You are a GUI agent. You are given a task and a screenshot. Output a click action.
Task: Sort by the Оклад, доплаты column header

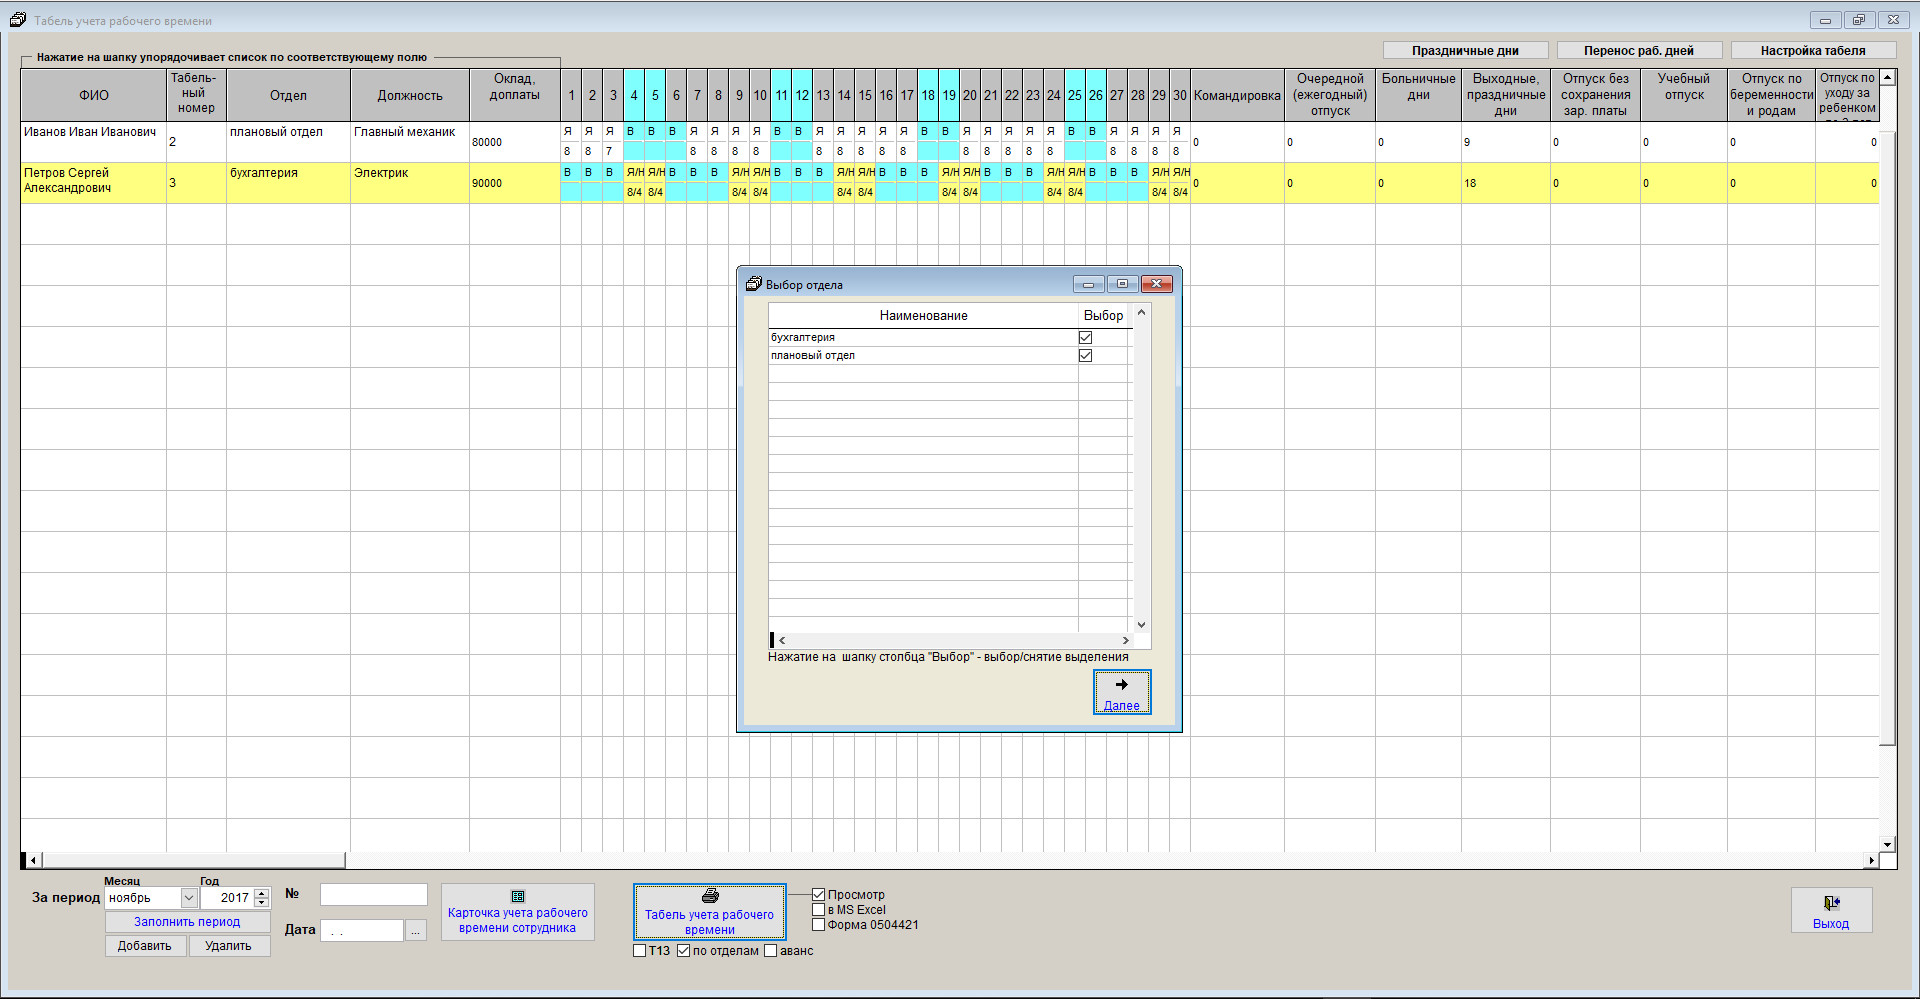[515, 95]
